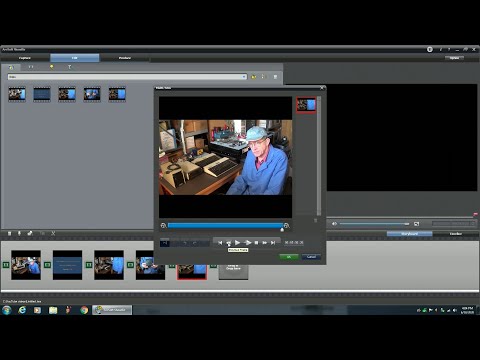Click the green OK button in trim dialog
The height and width of the screenshot is (360, 480).
(x=289, y=257)
